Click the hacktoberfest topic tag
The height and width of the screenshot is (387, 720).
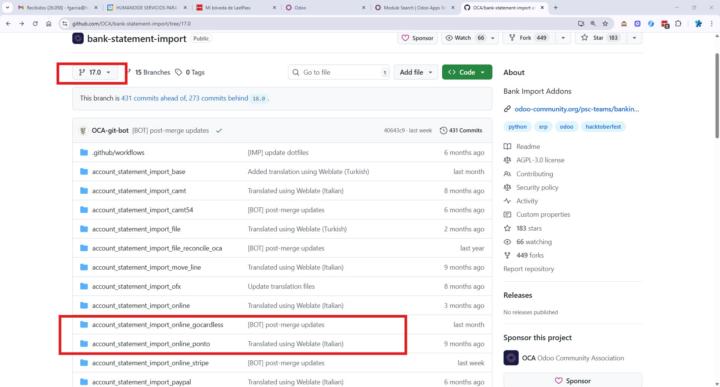click(x=603, y=127)
